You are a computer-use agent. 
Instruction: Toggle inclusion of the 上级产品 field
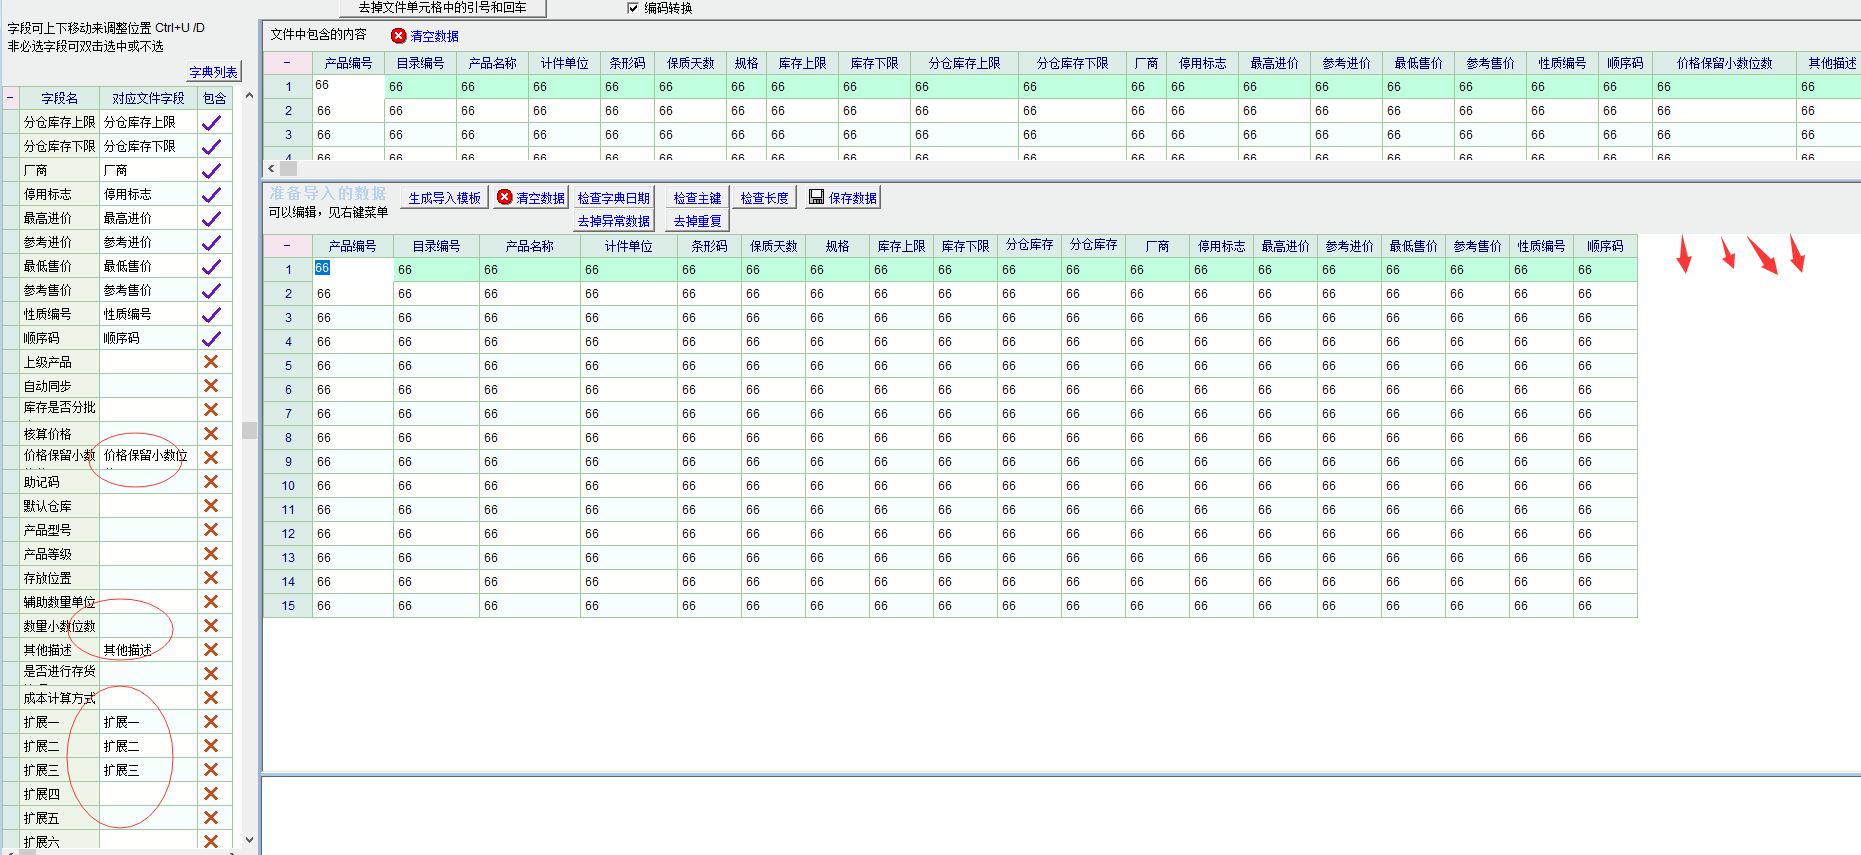pyautogui.click(x=211, y=362)
